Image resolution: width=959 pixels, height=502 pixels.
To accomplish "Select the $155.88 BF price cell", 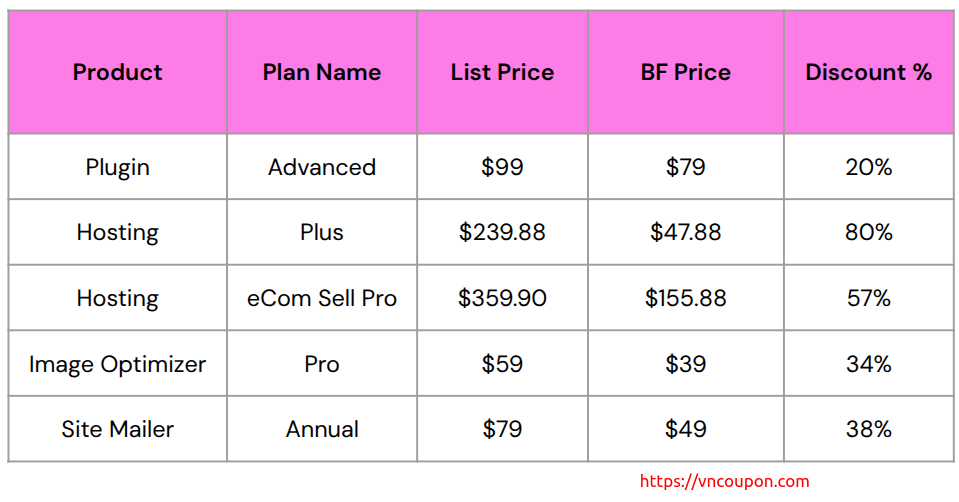I will coord(686,298).
